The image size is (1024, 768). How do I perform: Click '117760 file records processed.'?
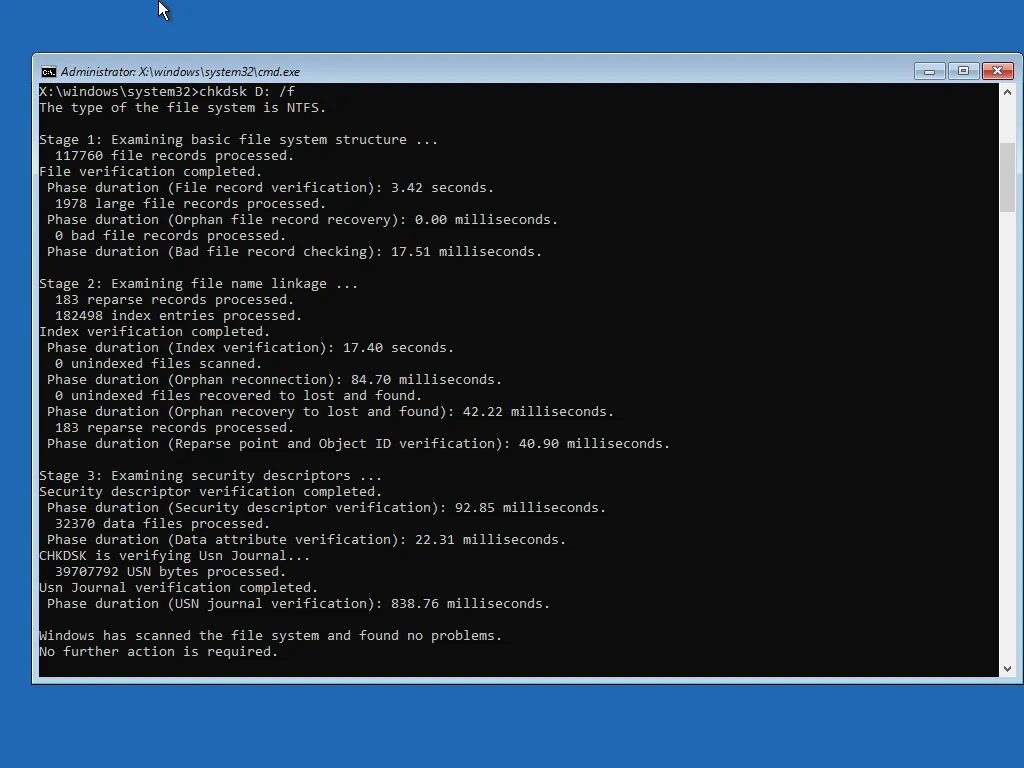pos(174,155)
